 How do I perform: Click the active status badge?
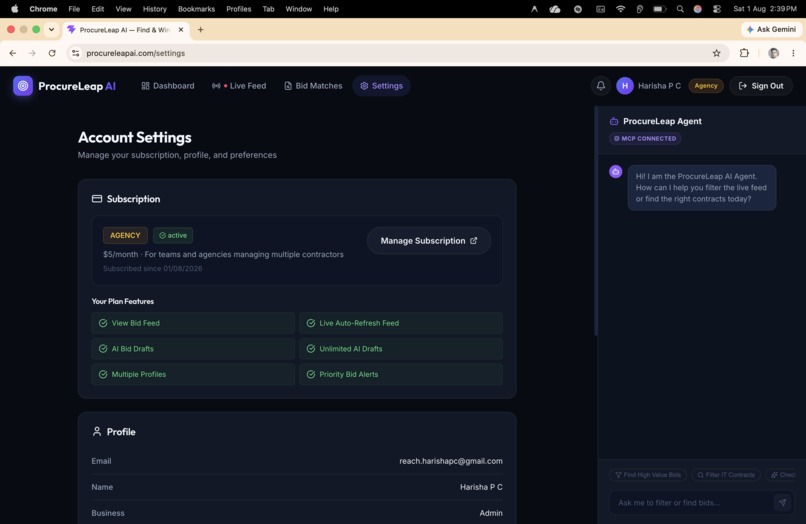[173, 235]
